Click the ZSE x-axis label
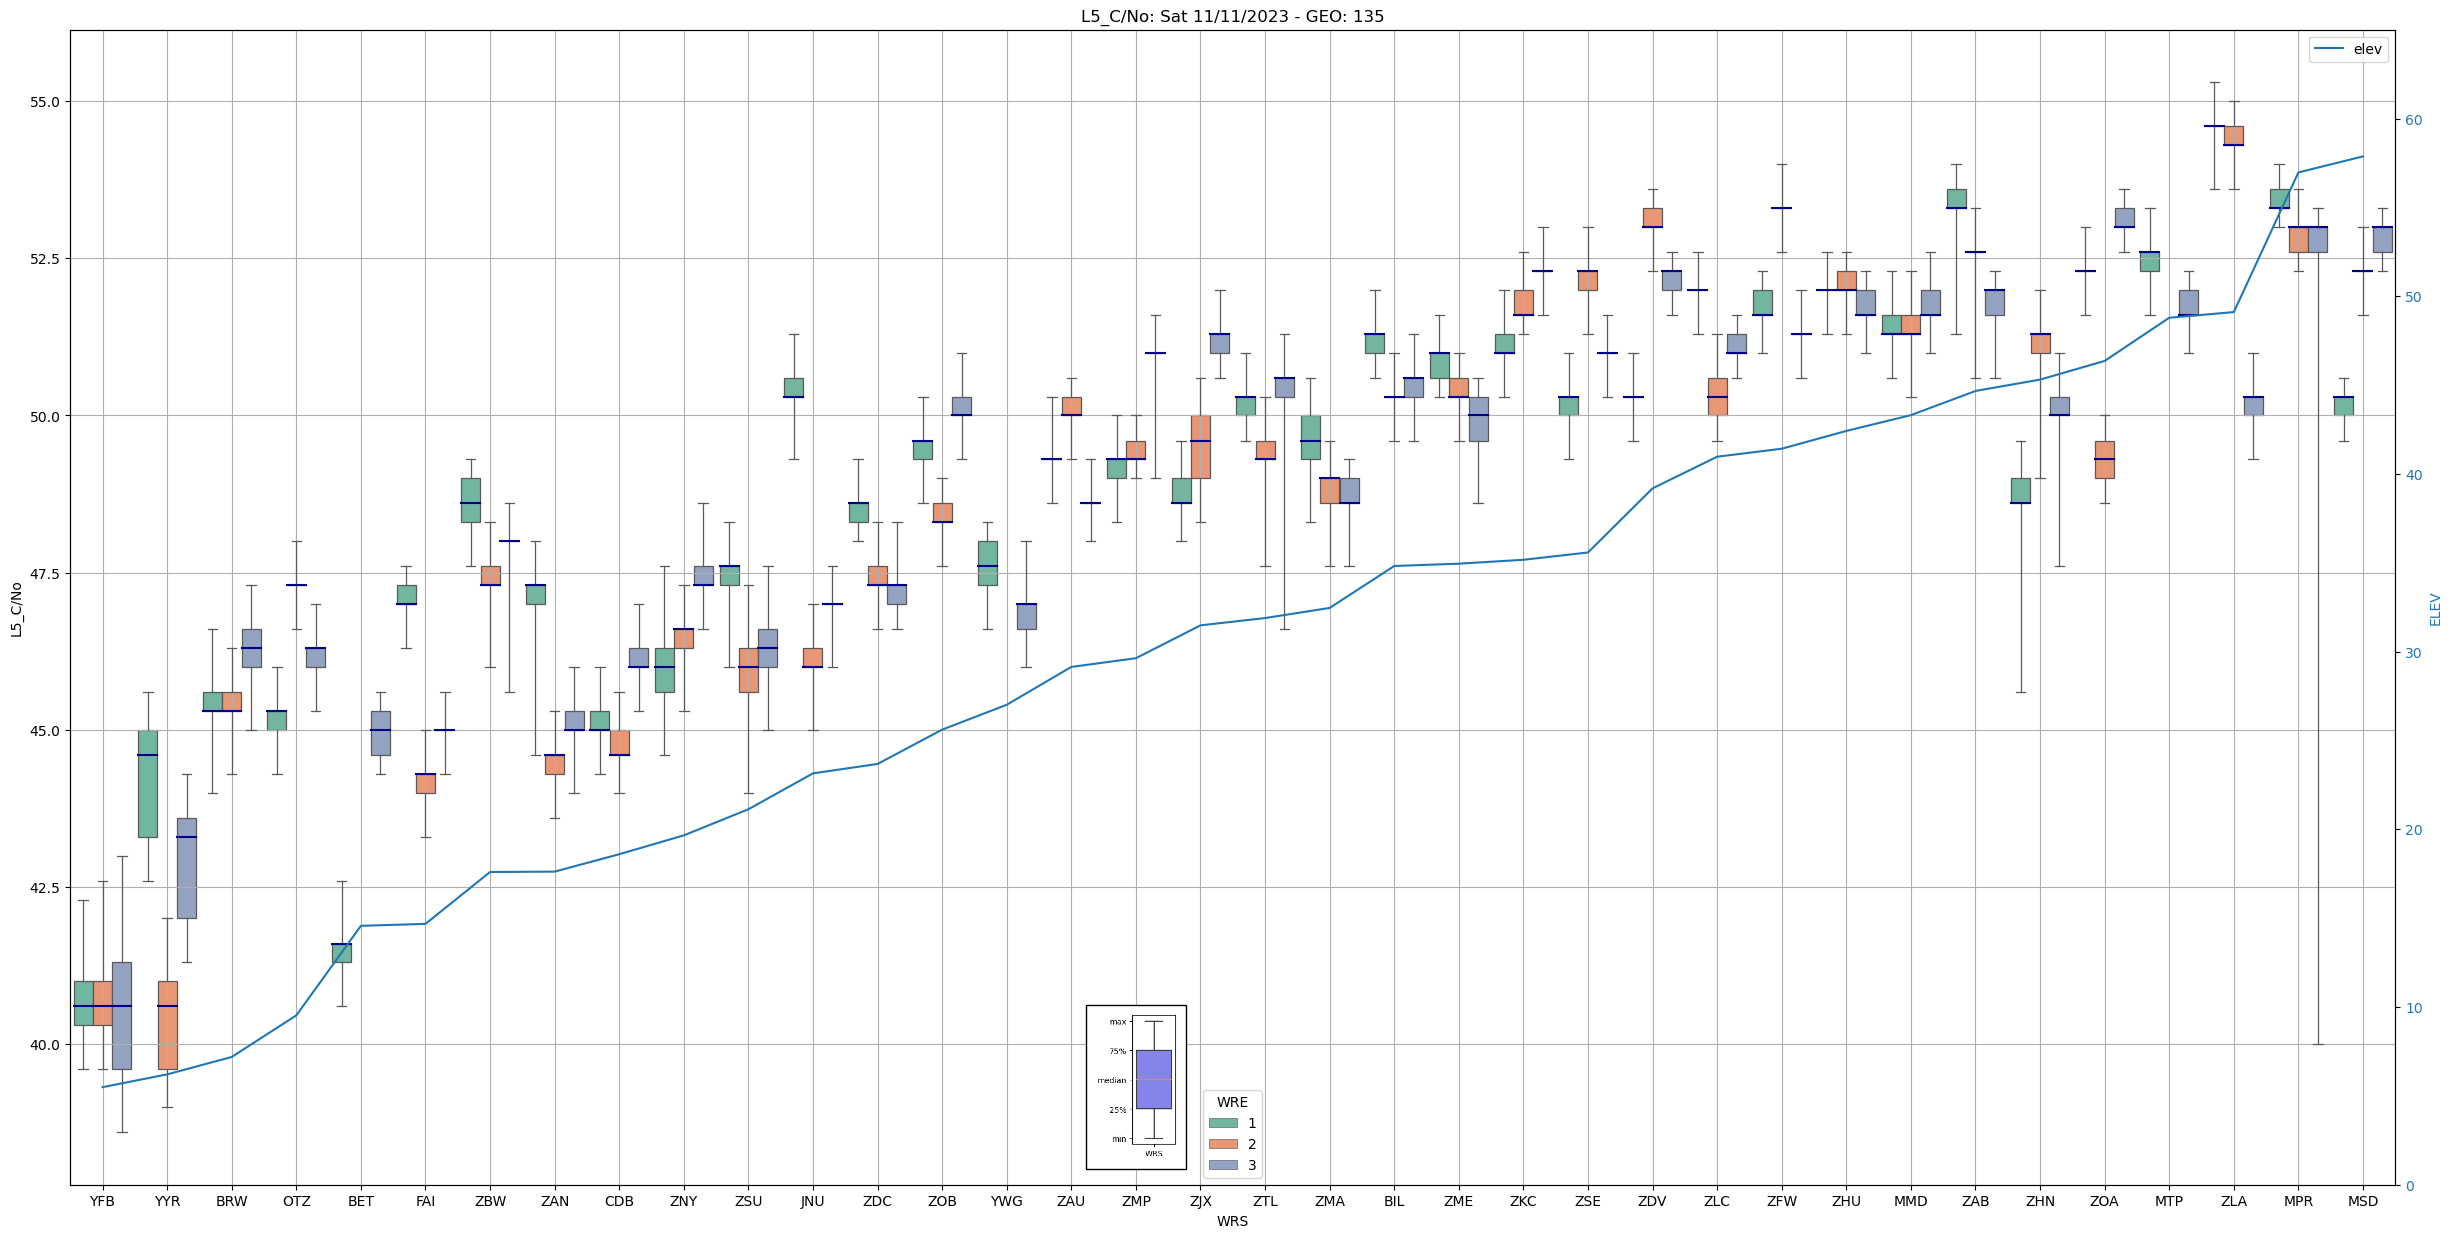2452x1238 pixels. pyautogui.click(x=1588, y=1201)
